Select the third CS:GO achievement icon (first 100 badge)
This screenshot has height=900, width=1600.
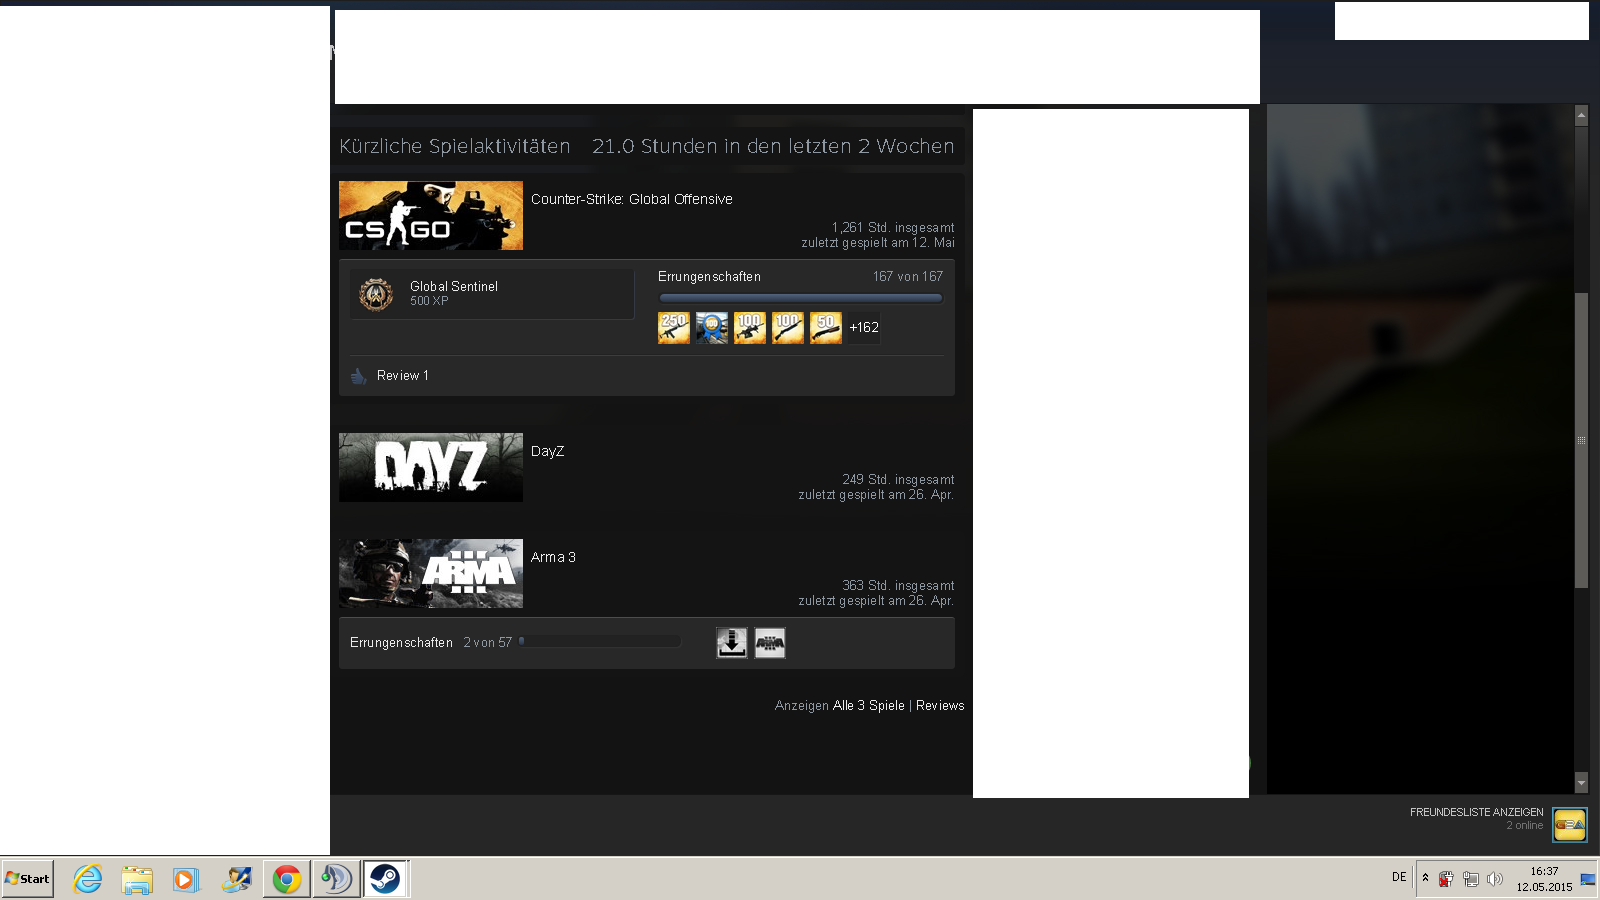(750, 328)
